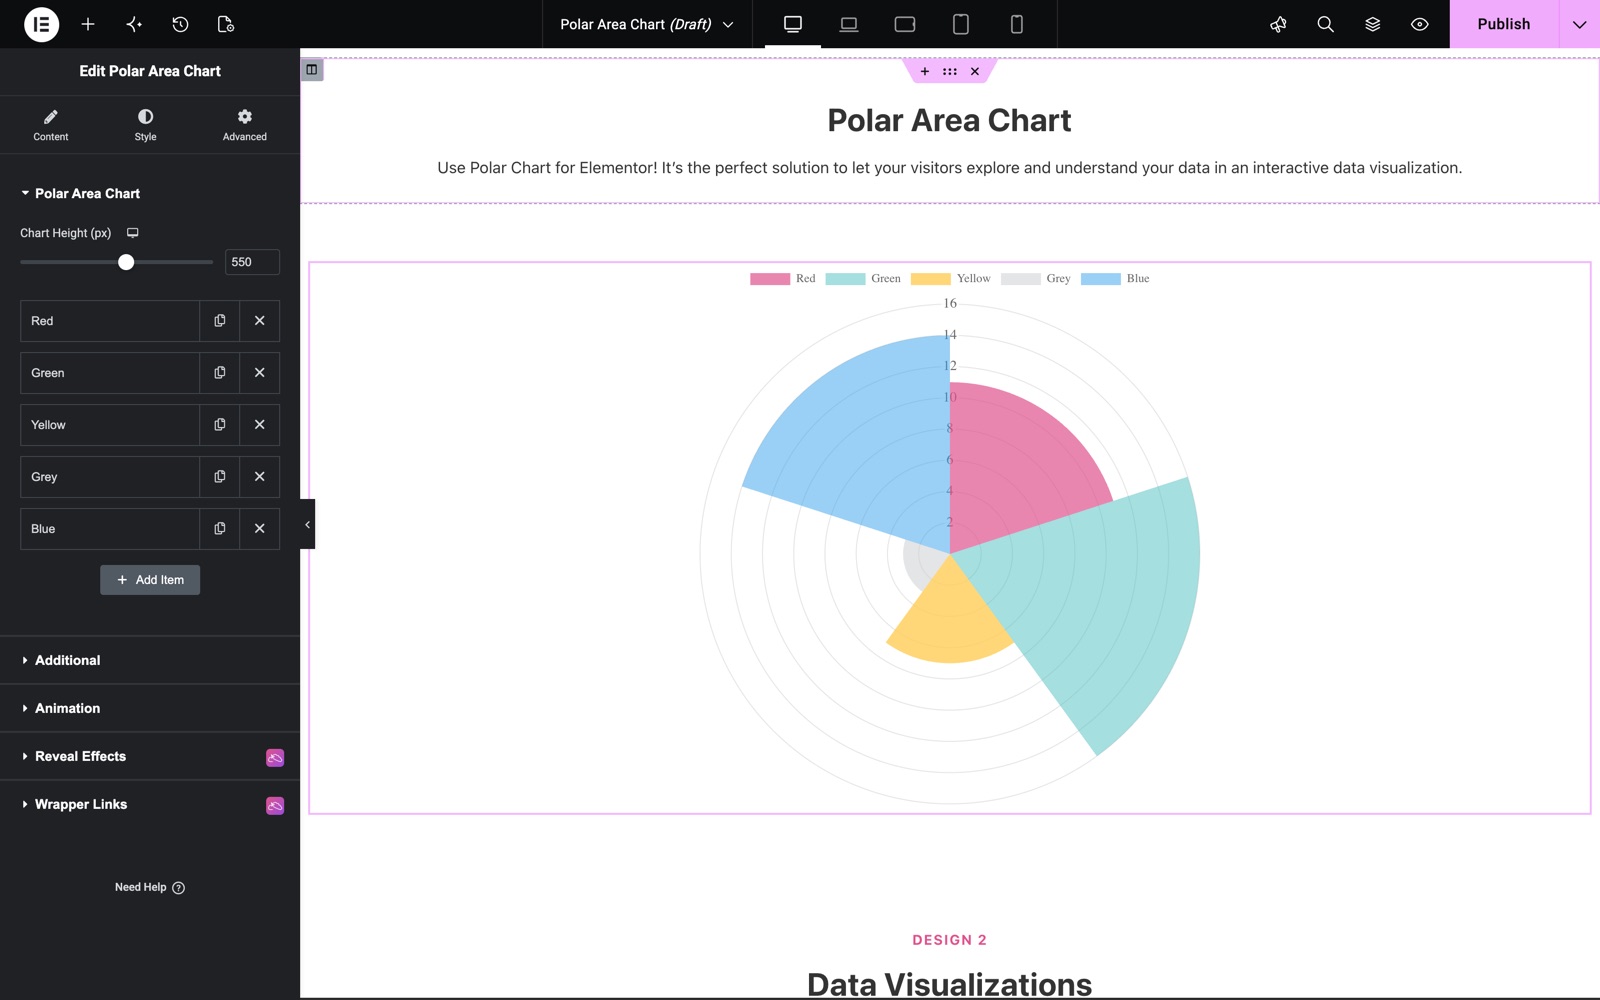1600x1000 pixels.
Task: Switch to tablet landscape view
Action: pos(905,24)
